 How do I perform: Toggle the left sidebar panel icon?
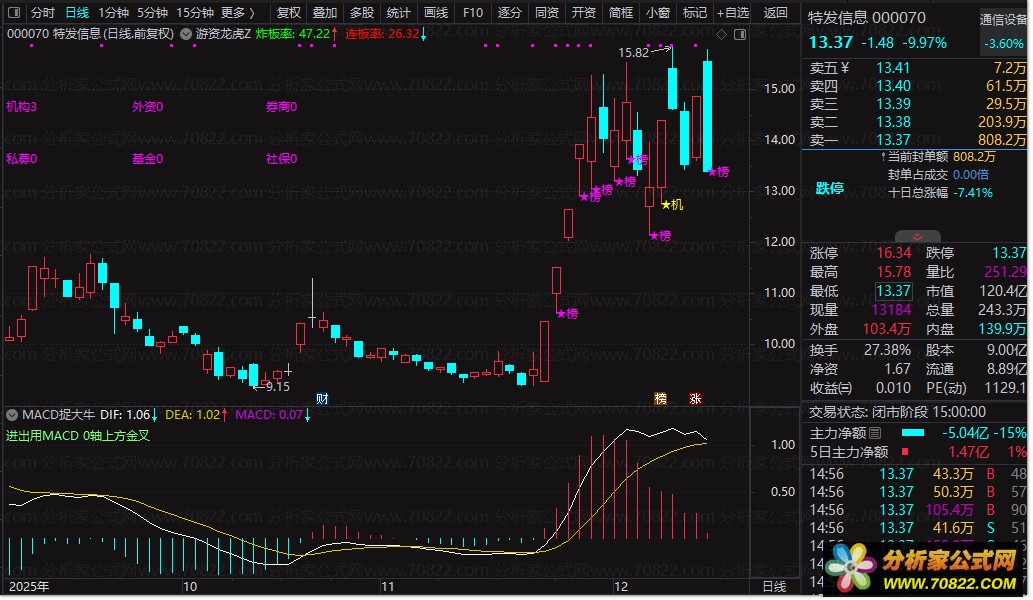tap(14, 13)
